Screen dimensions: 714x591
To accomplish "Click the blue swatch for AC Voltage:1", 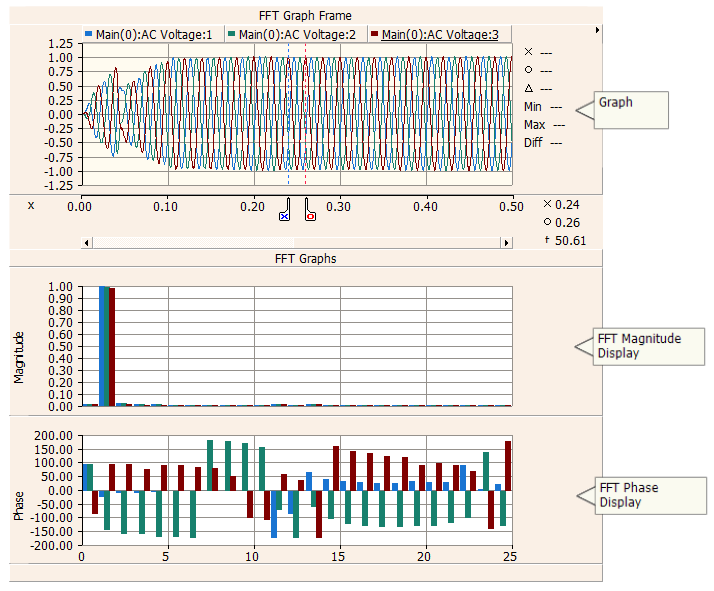I will [89, 35].
